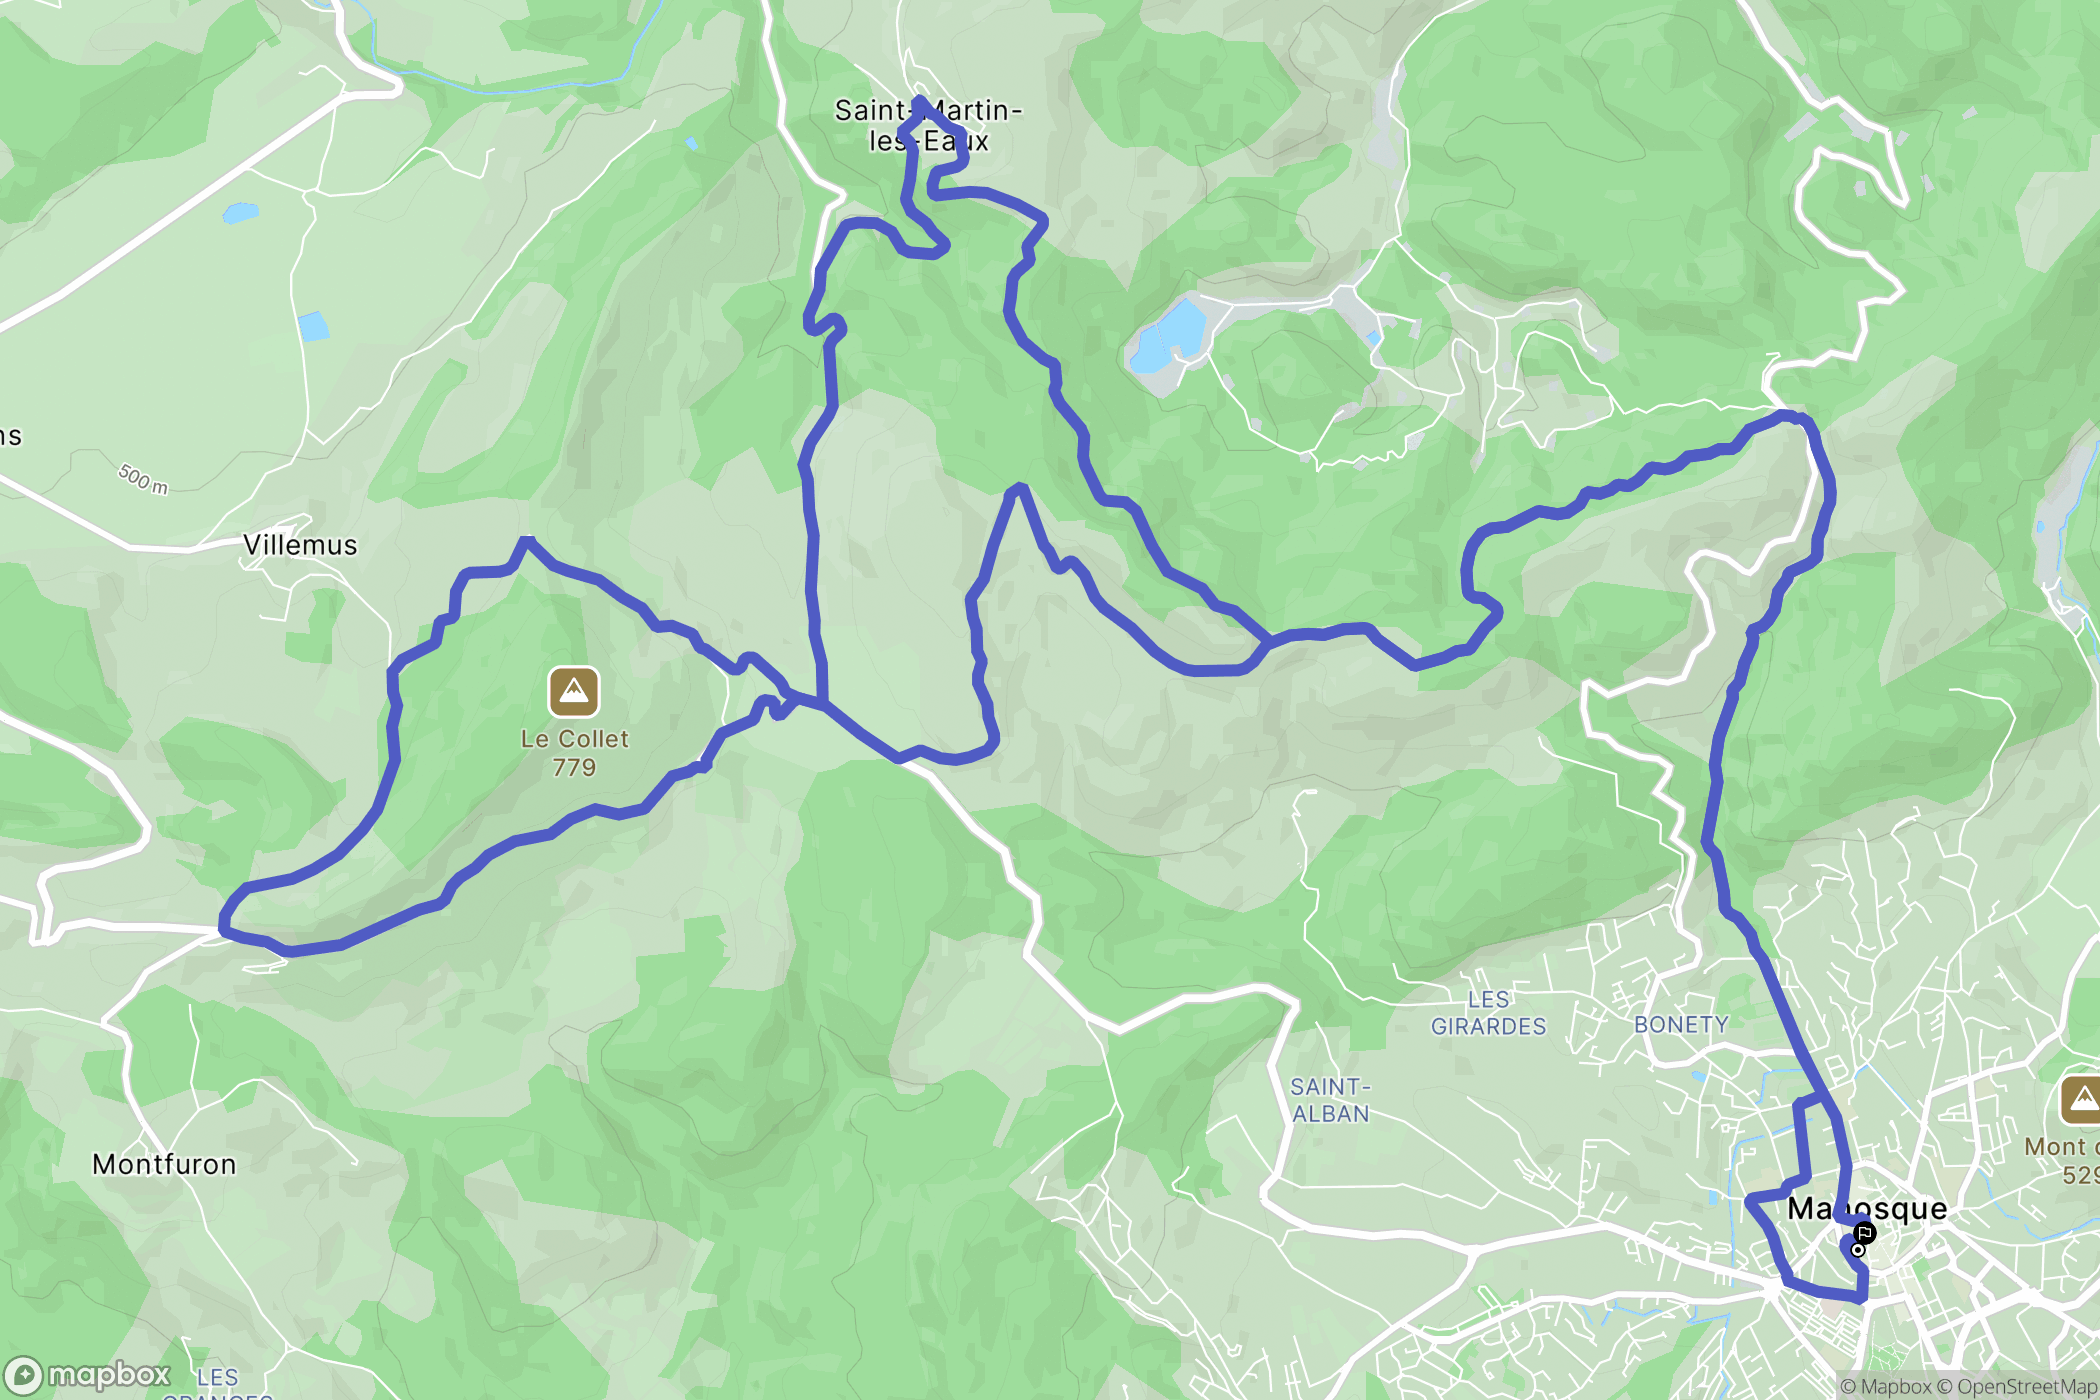Select the Montfuron village label

(x=164, y=1164)
